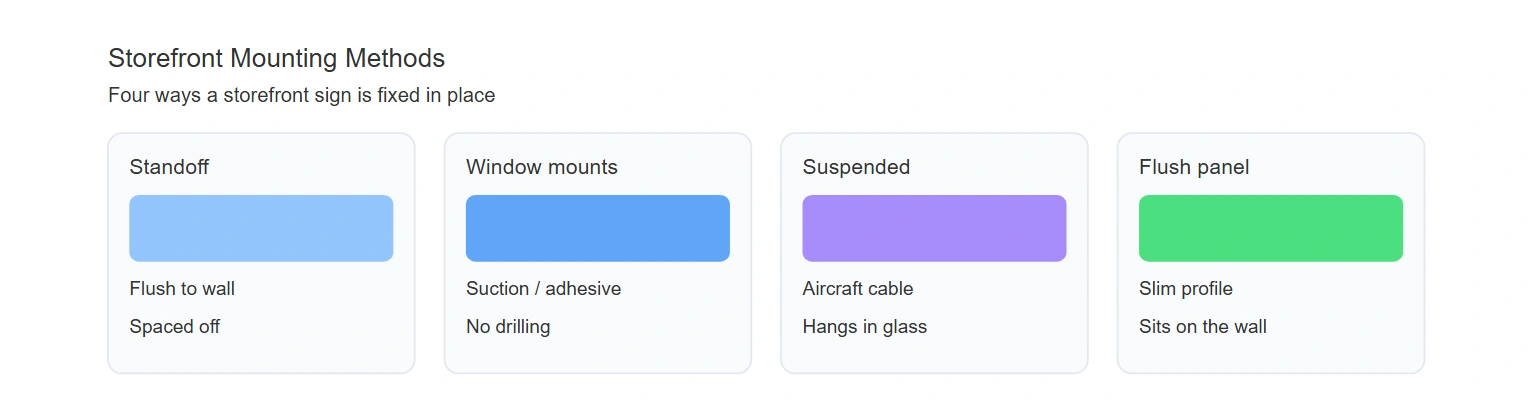Click the 'Aircraft cable' text

(x=858, y=289)
